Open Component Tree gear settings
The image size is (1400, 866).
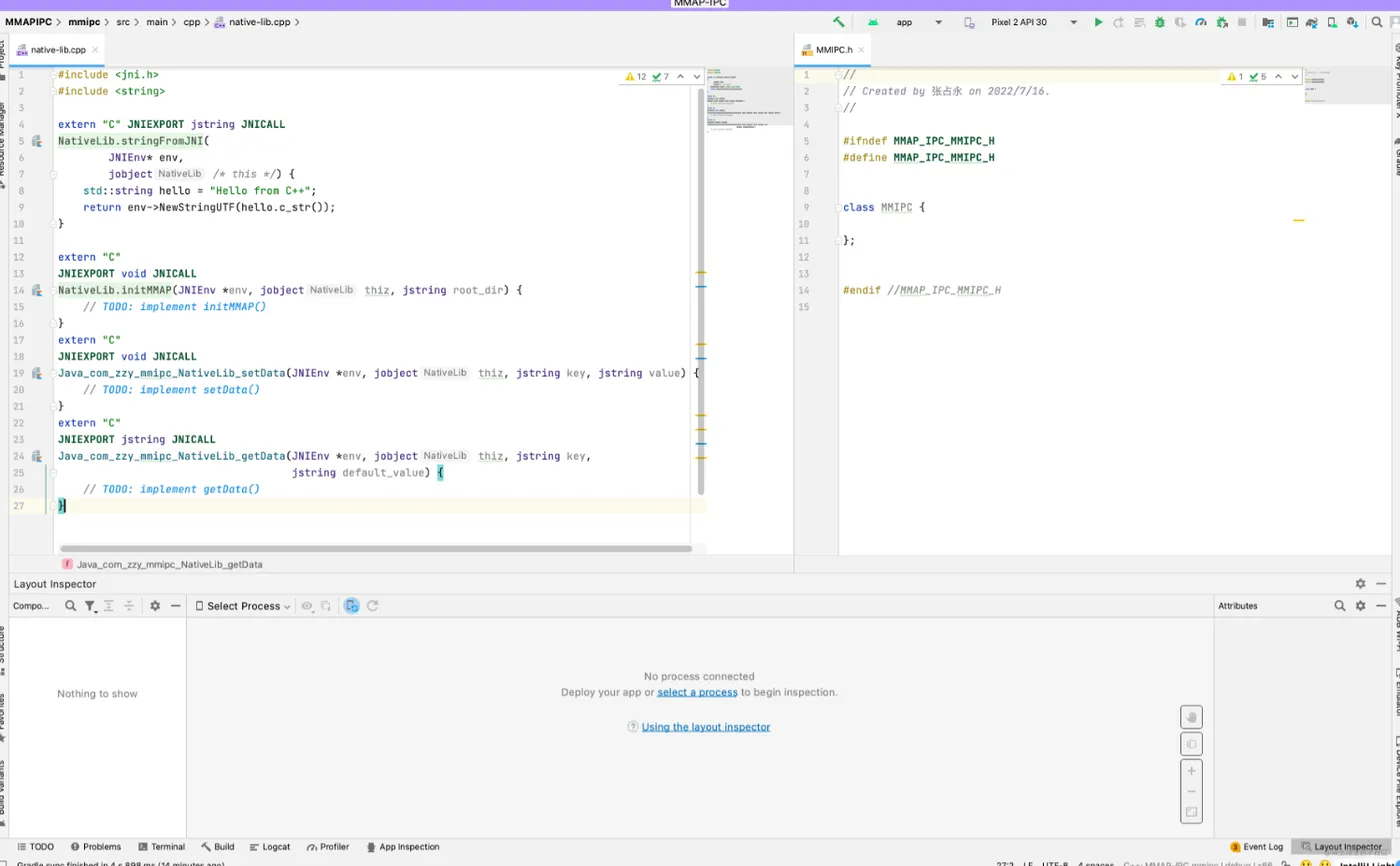[x=155, y=606]
